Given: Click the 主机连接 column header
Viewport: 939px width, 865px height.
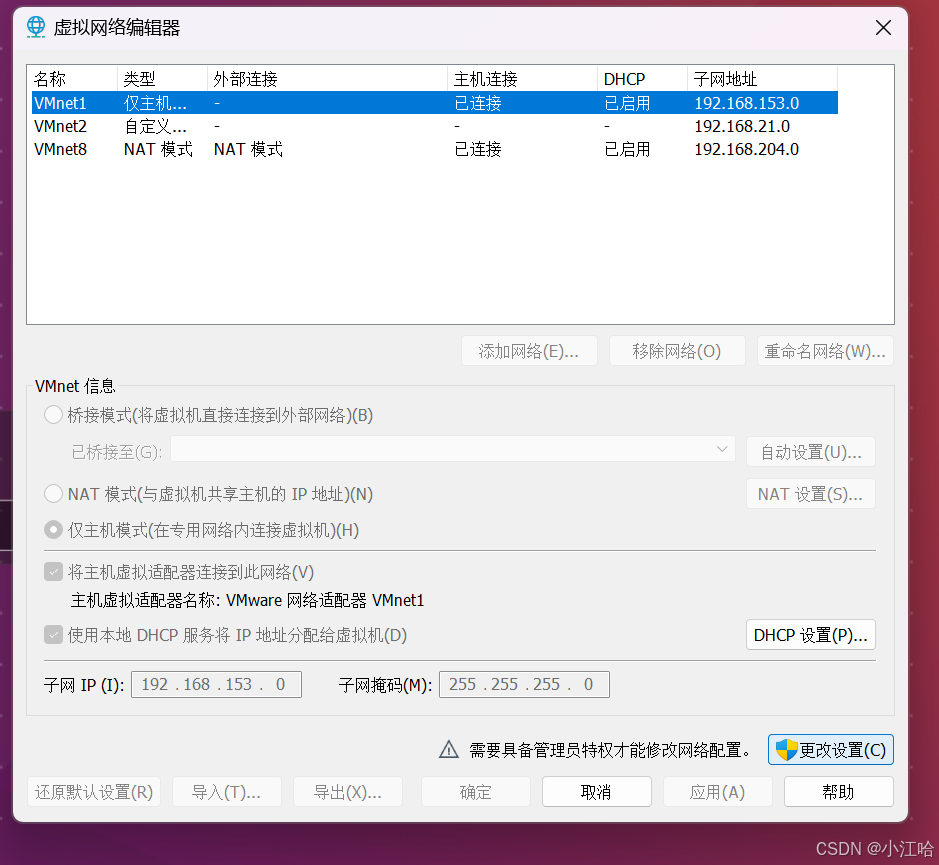Looking at the screenshot, I should click(522, 78).
